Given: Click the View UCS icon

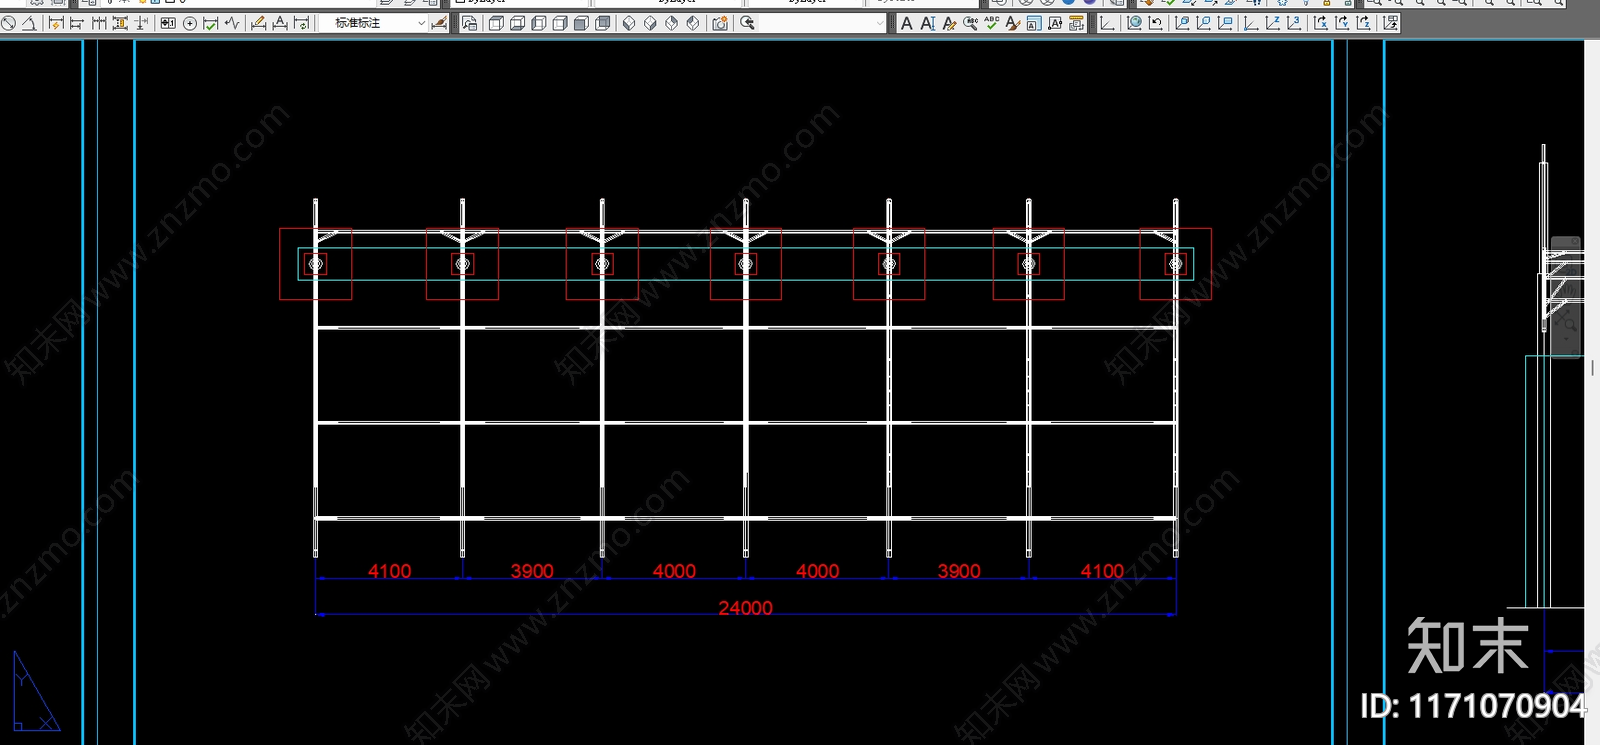Looking at the screenshot, I should pyautogui.click(x=1225, y=23).
